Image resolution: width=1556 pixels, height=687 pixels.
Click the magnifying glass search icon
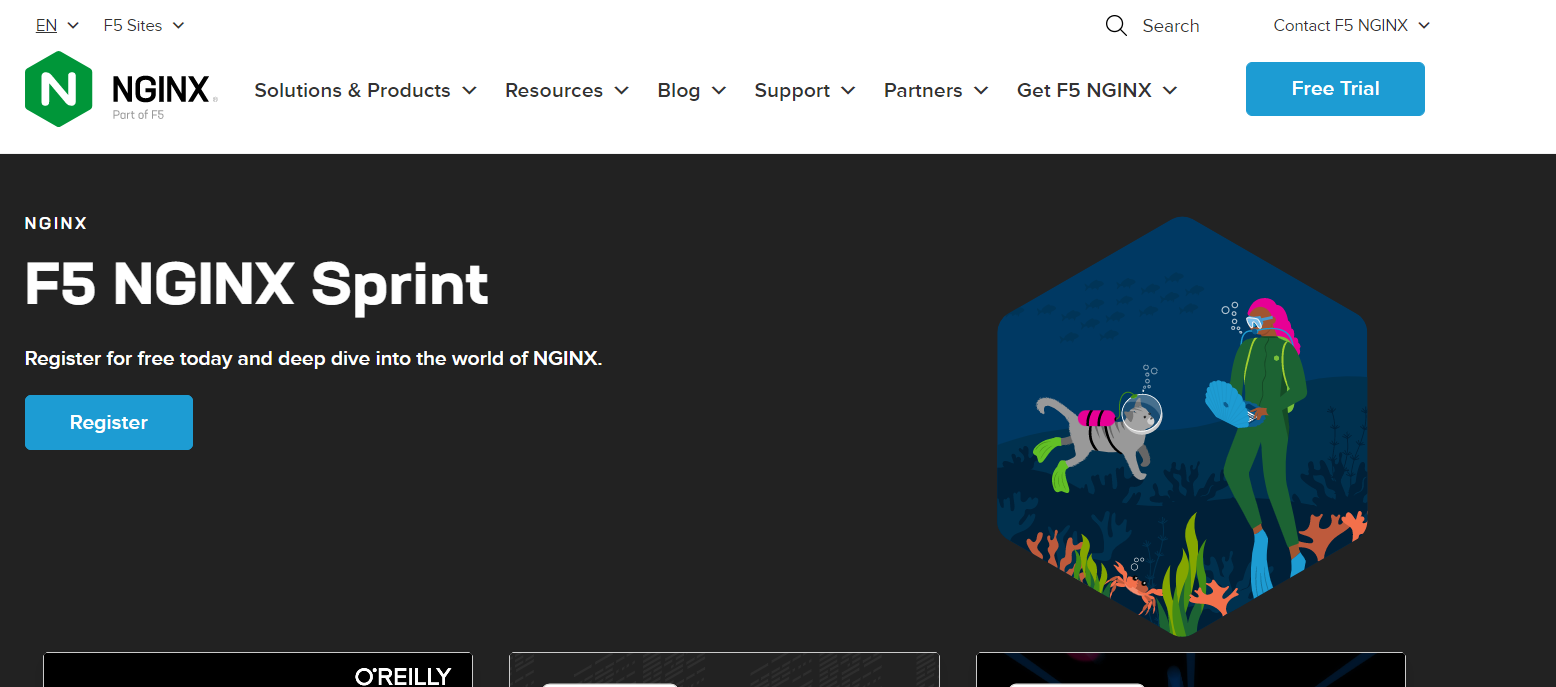pos(1116,25)
